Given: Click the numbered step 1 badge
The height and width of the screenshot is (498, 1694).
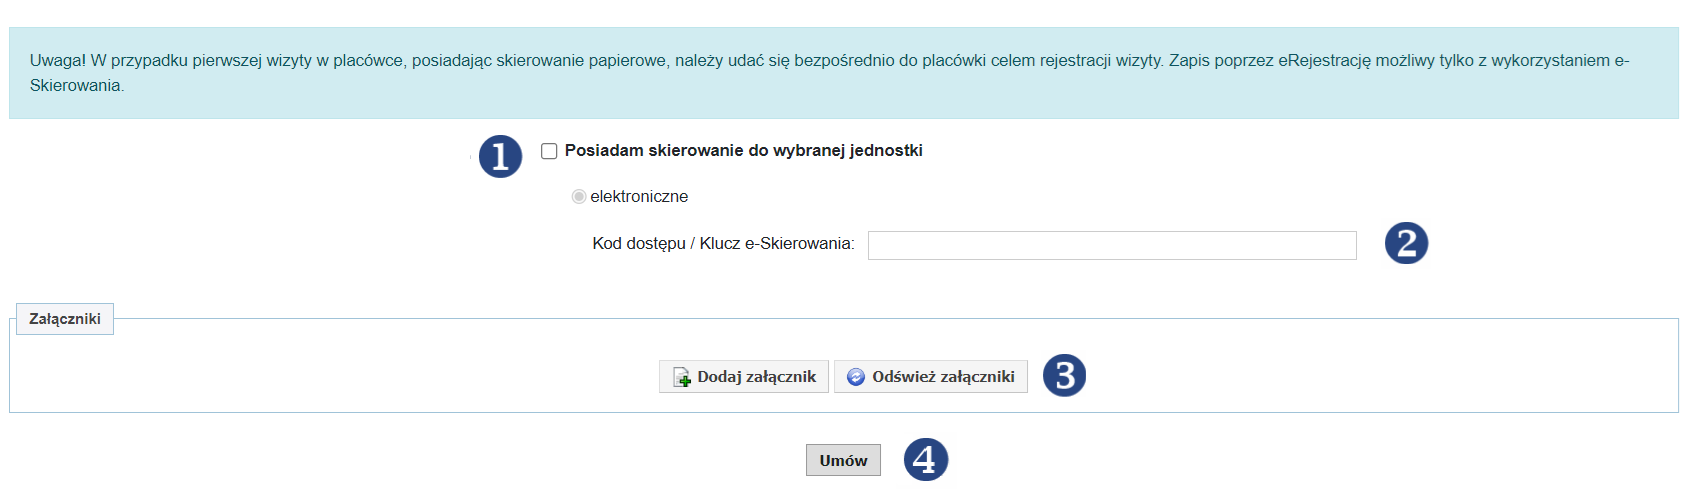Looking at the screenshot, I should (x=500, y=157).
